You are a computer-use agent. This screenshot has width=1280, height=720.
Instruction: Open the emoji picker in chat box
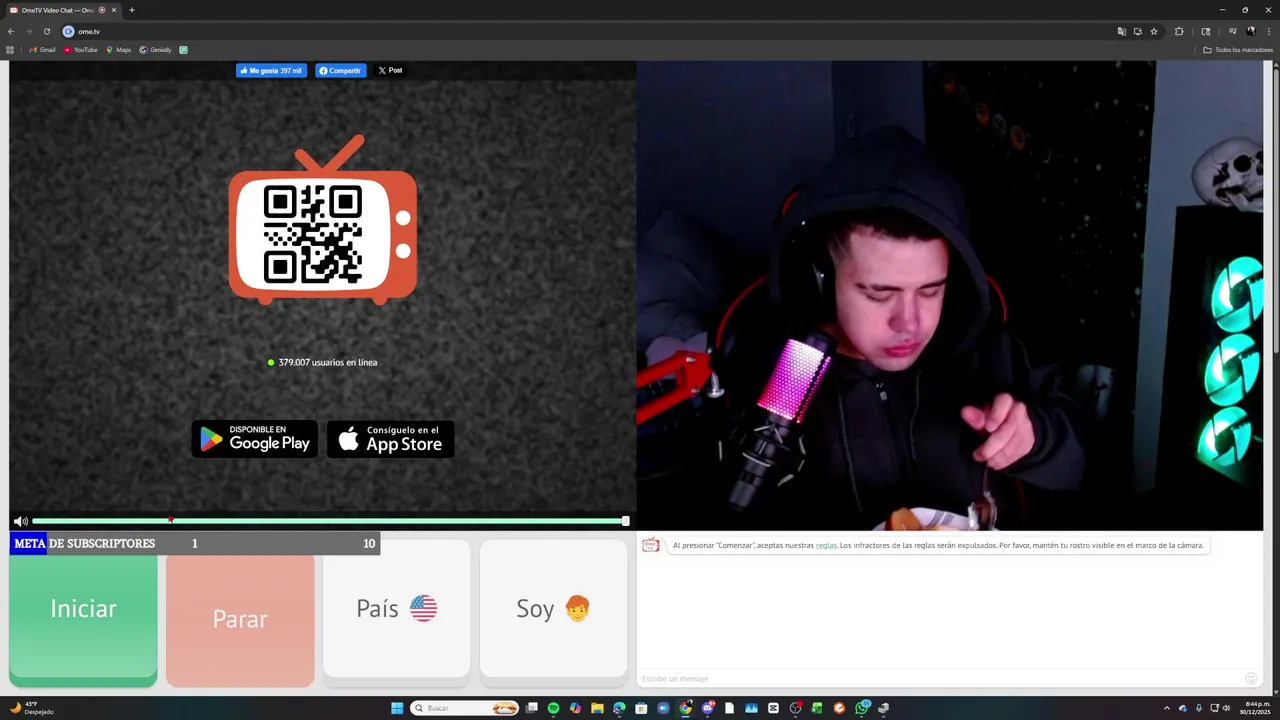(1251, 679)
